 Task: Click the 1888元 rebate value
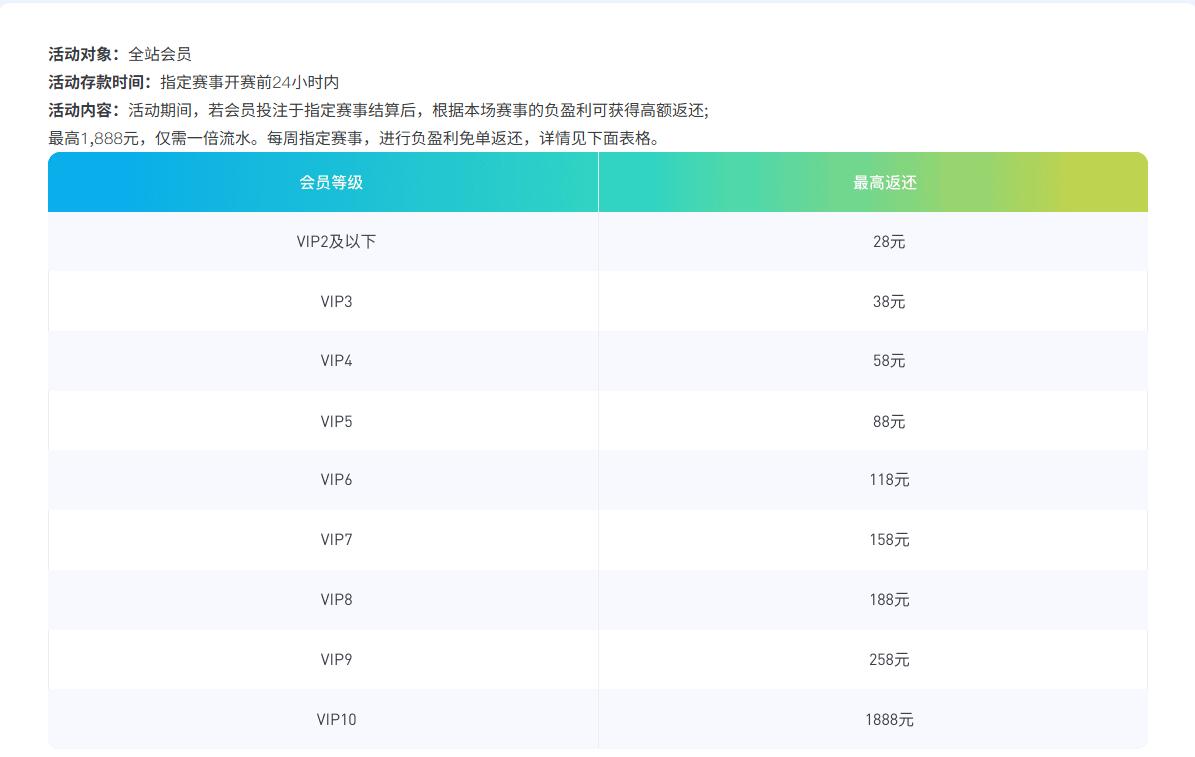(888, 720)
